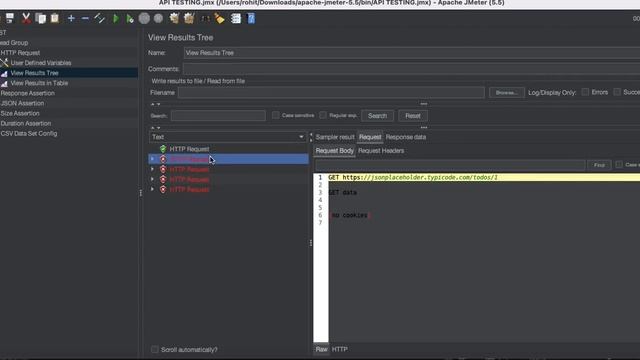Click the Browse... file button

coord(507,93)
